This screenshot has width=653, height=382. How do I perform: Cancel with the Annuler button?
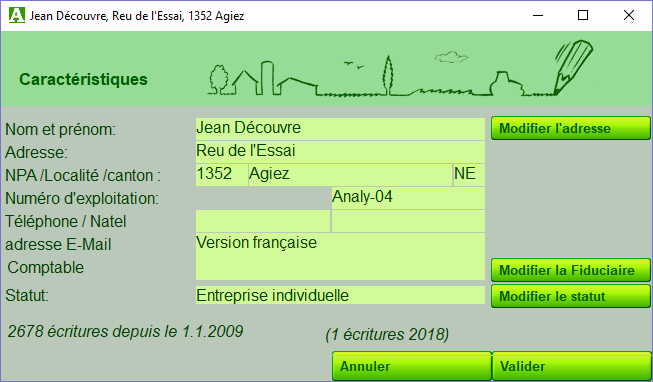pyautogui.click(x=412, y=366)
